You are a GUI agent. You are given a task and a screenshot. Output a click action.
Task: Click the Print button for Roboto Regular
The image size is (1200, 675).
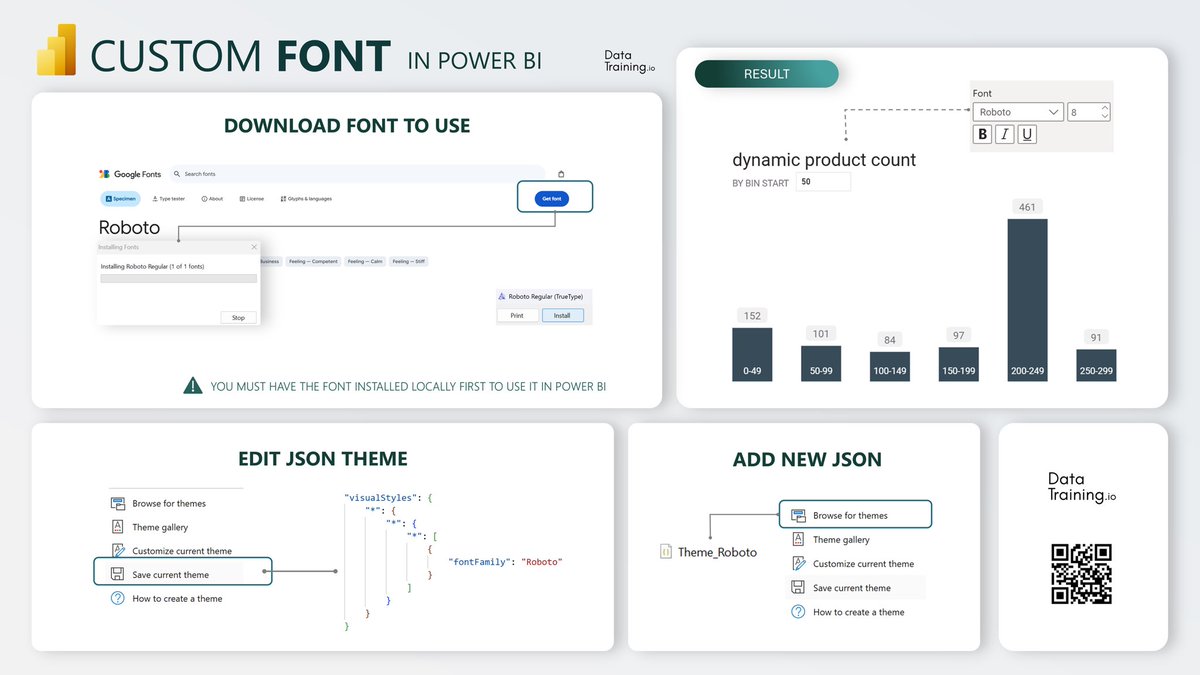click(517, 315)
